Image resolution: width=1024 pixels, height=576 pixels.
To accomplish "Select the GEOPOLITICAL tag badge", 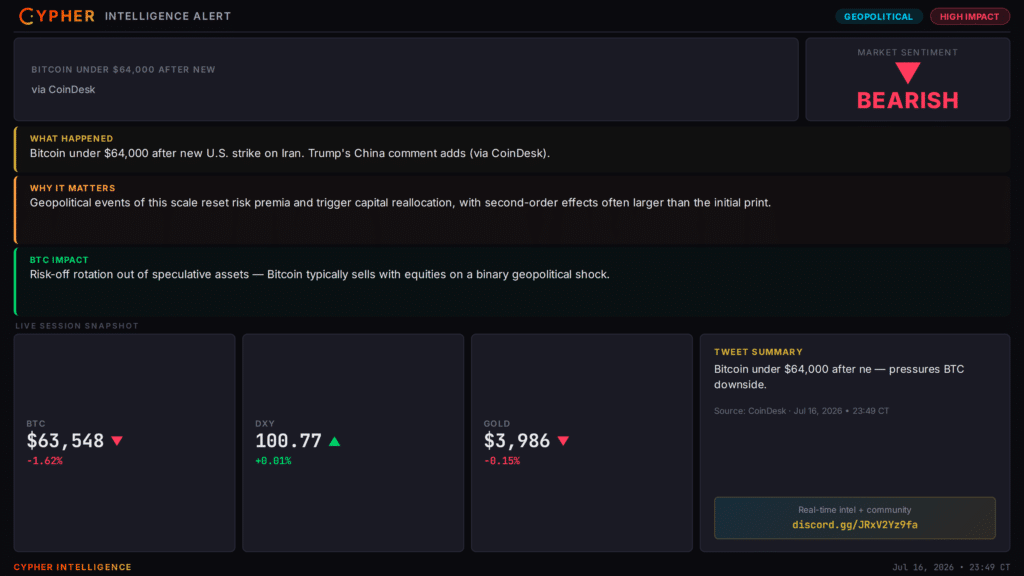I will (x=878, y=16).
